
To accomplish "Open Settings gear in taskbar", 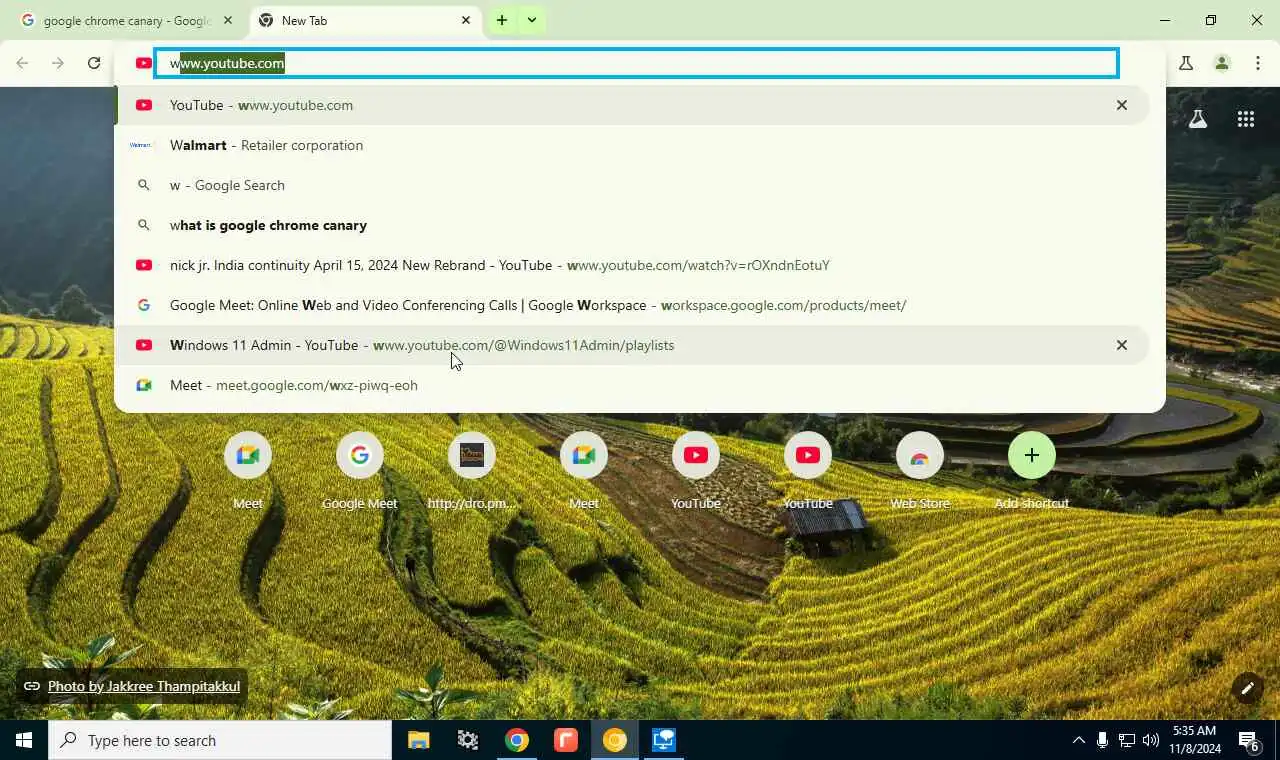I will click(467, 740).
